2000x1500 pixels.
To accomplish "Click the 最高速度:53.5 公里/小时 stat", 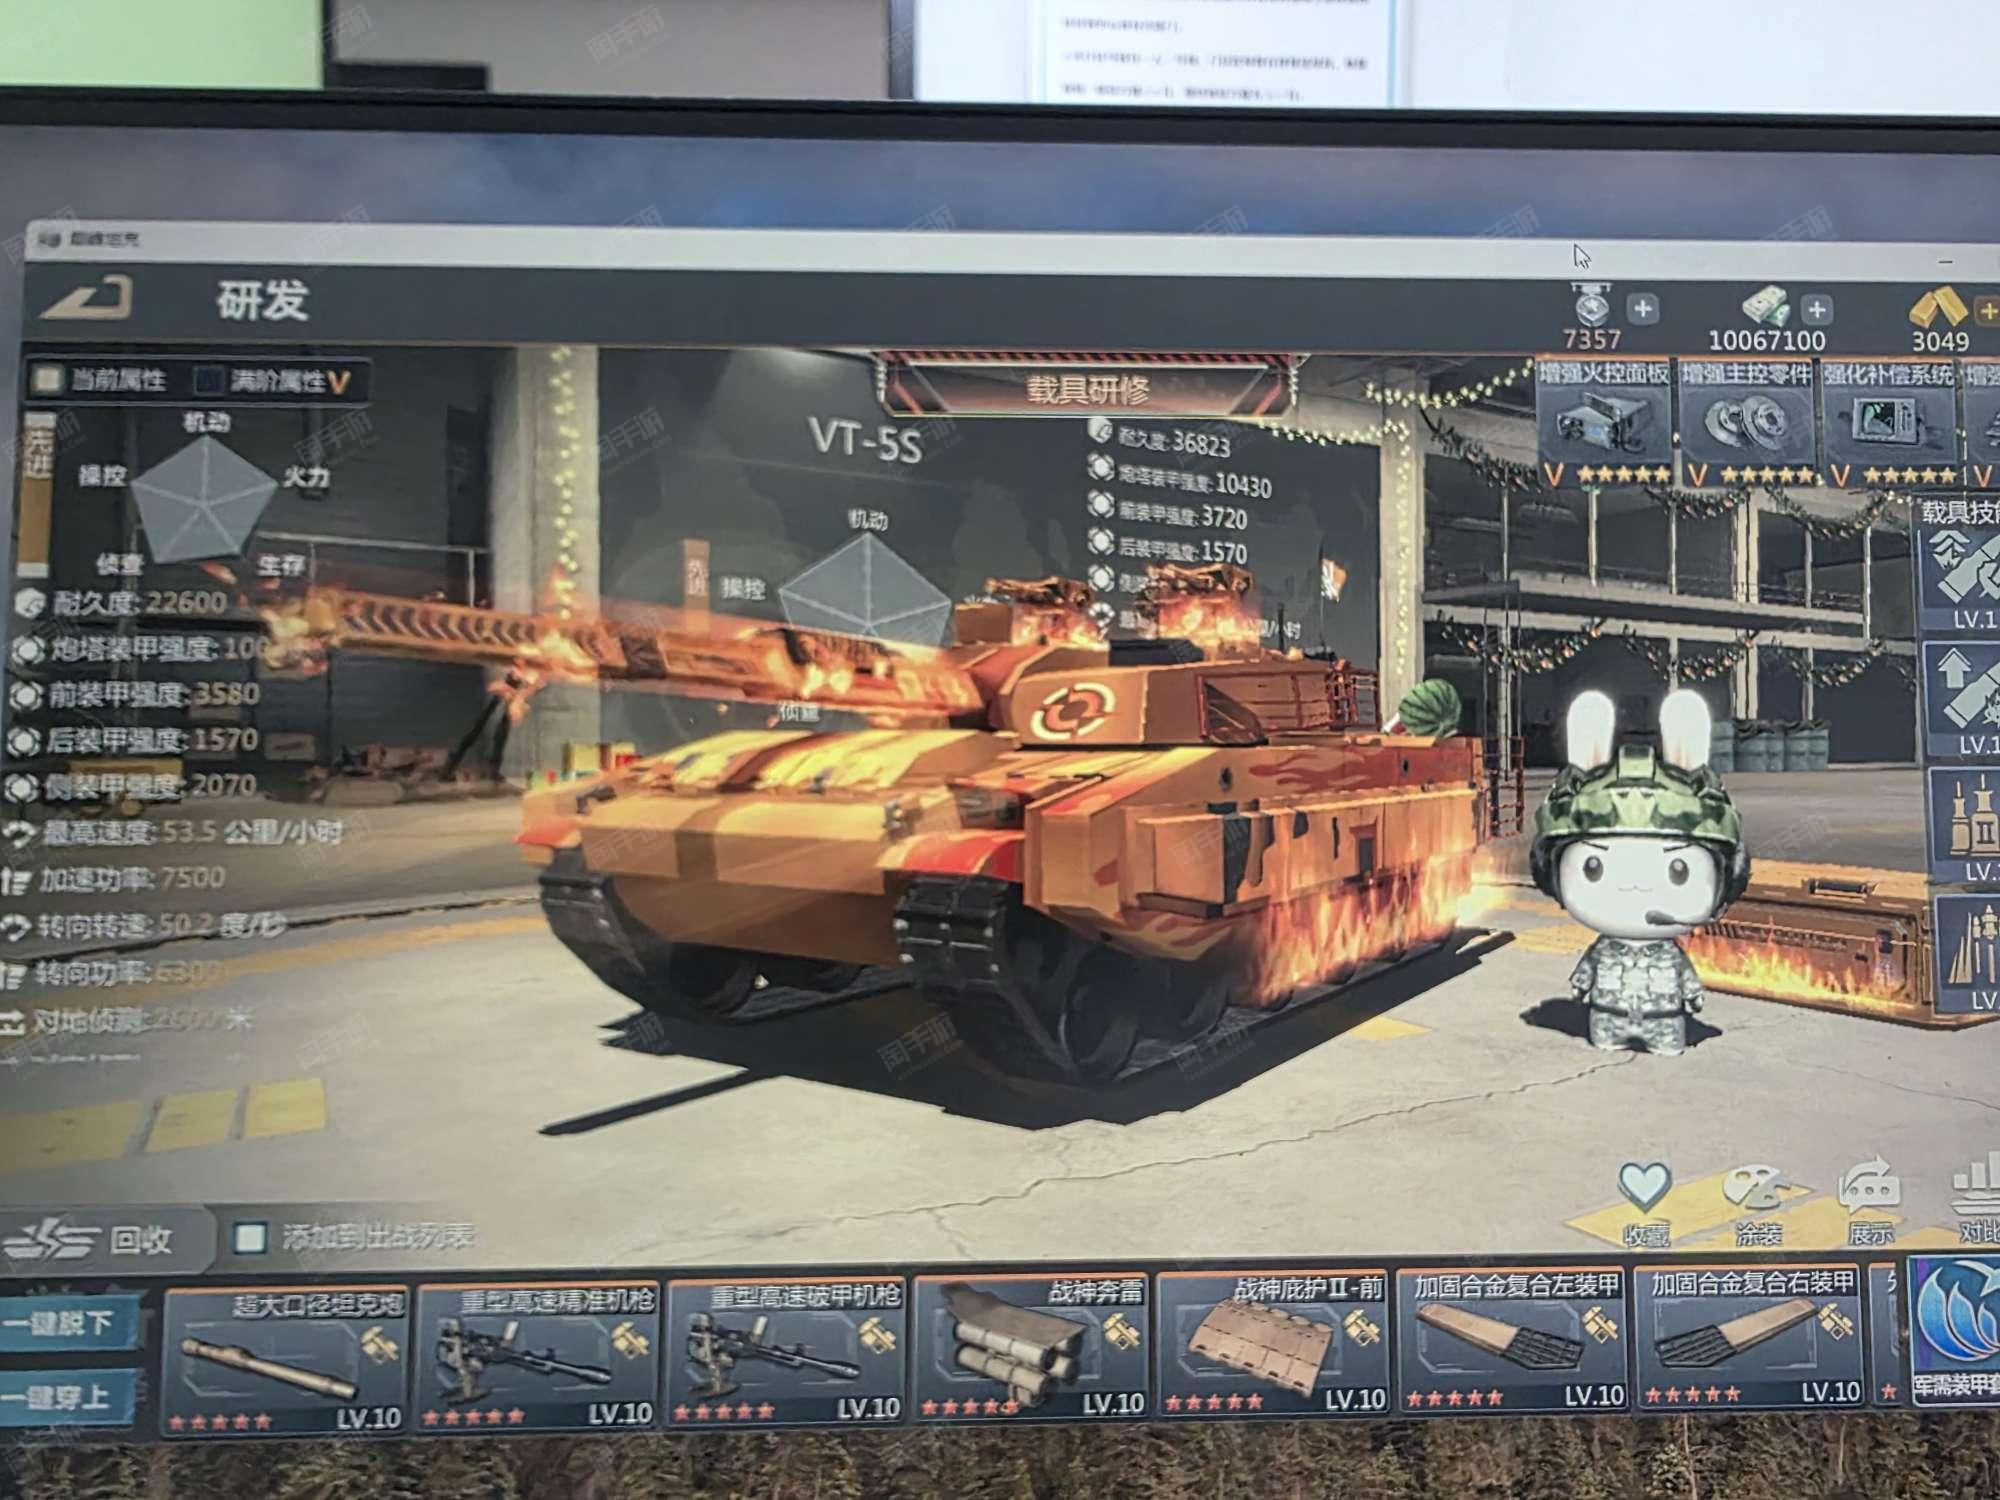I will click(x=175, y=832).
